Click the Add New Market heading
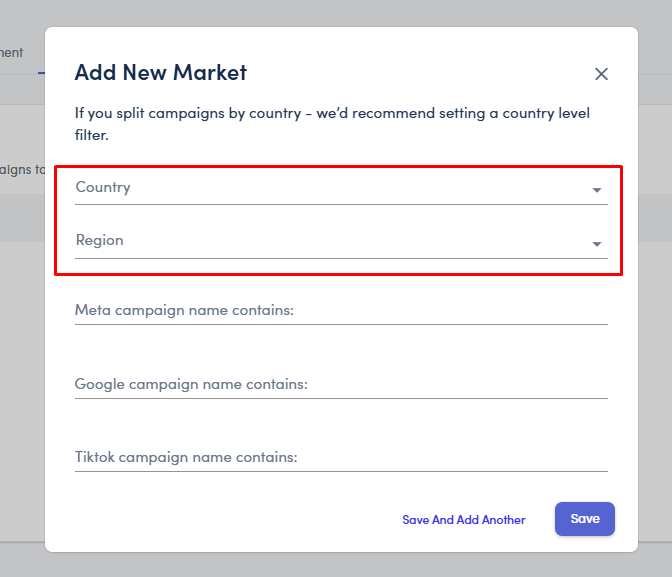This screenshot has height=577, width=672. 161,73
